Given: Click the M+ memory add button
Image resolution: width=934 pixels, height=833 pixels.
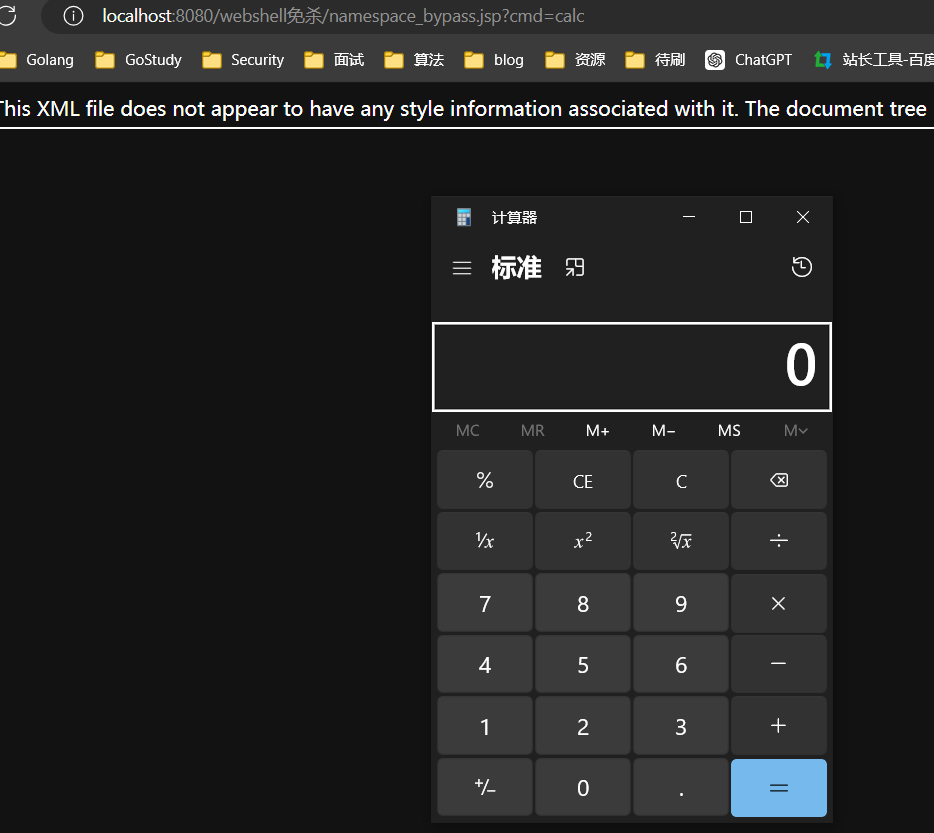Looking at the screenshot, I should click(597, 430).
